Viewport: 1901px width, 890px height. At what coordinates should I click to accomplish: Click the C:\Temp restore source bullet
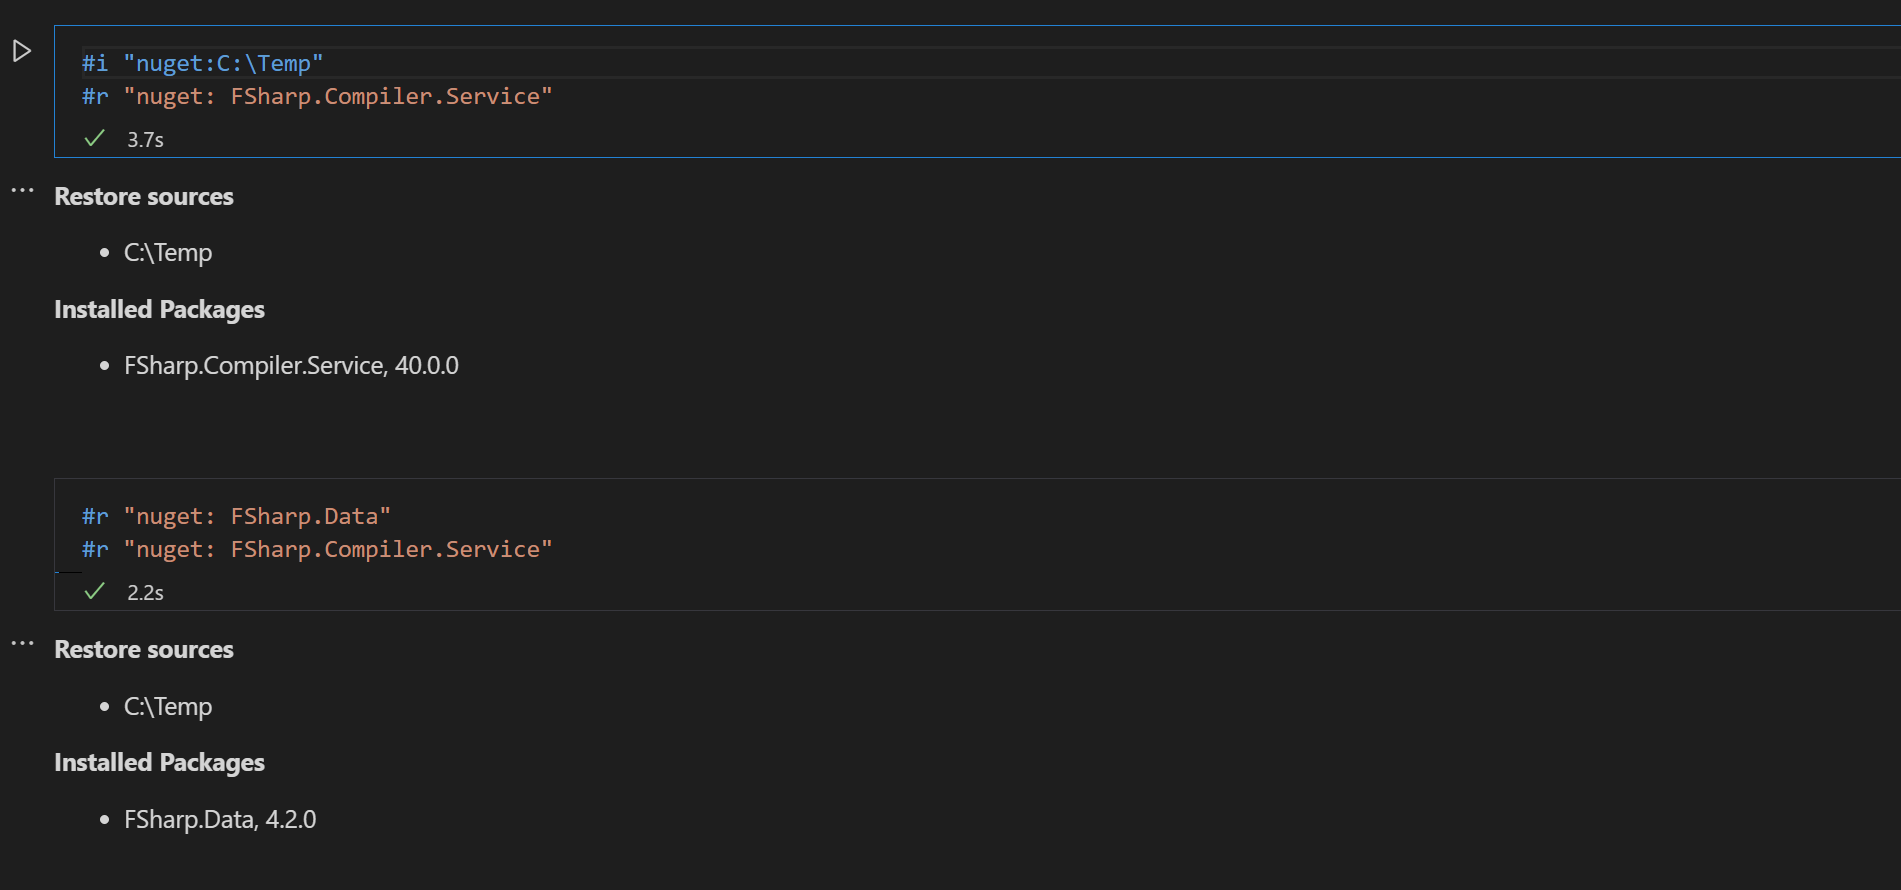tap(167, 252)
